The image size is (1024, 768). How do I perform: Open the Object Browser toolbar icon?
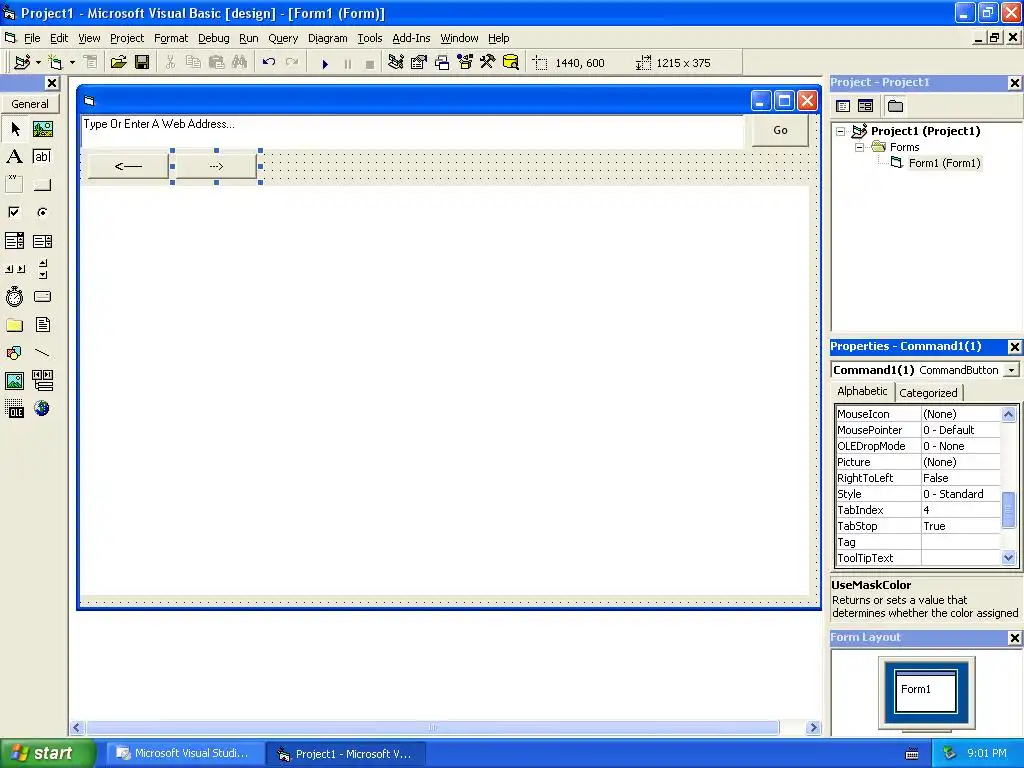[x=464, y=63]
